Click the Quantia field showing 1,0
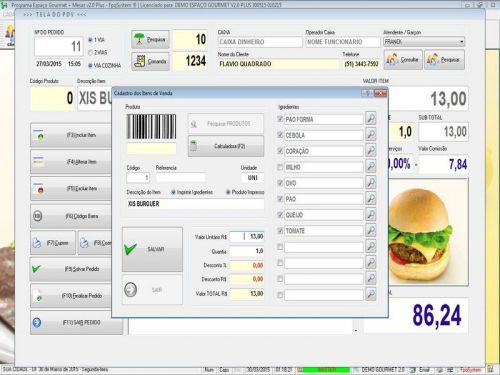The height and width of the screenshot is (375, 500). (247, 251)
